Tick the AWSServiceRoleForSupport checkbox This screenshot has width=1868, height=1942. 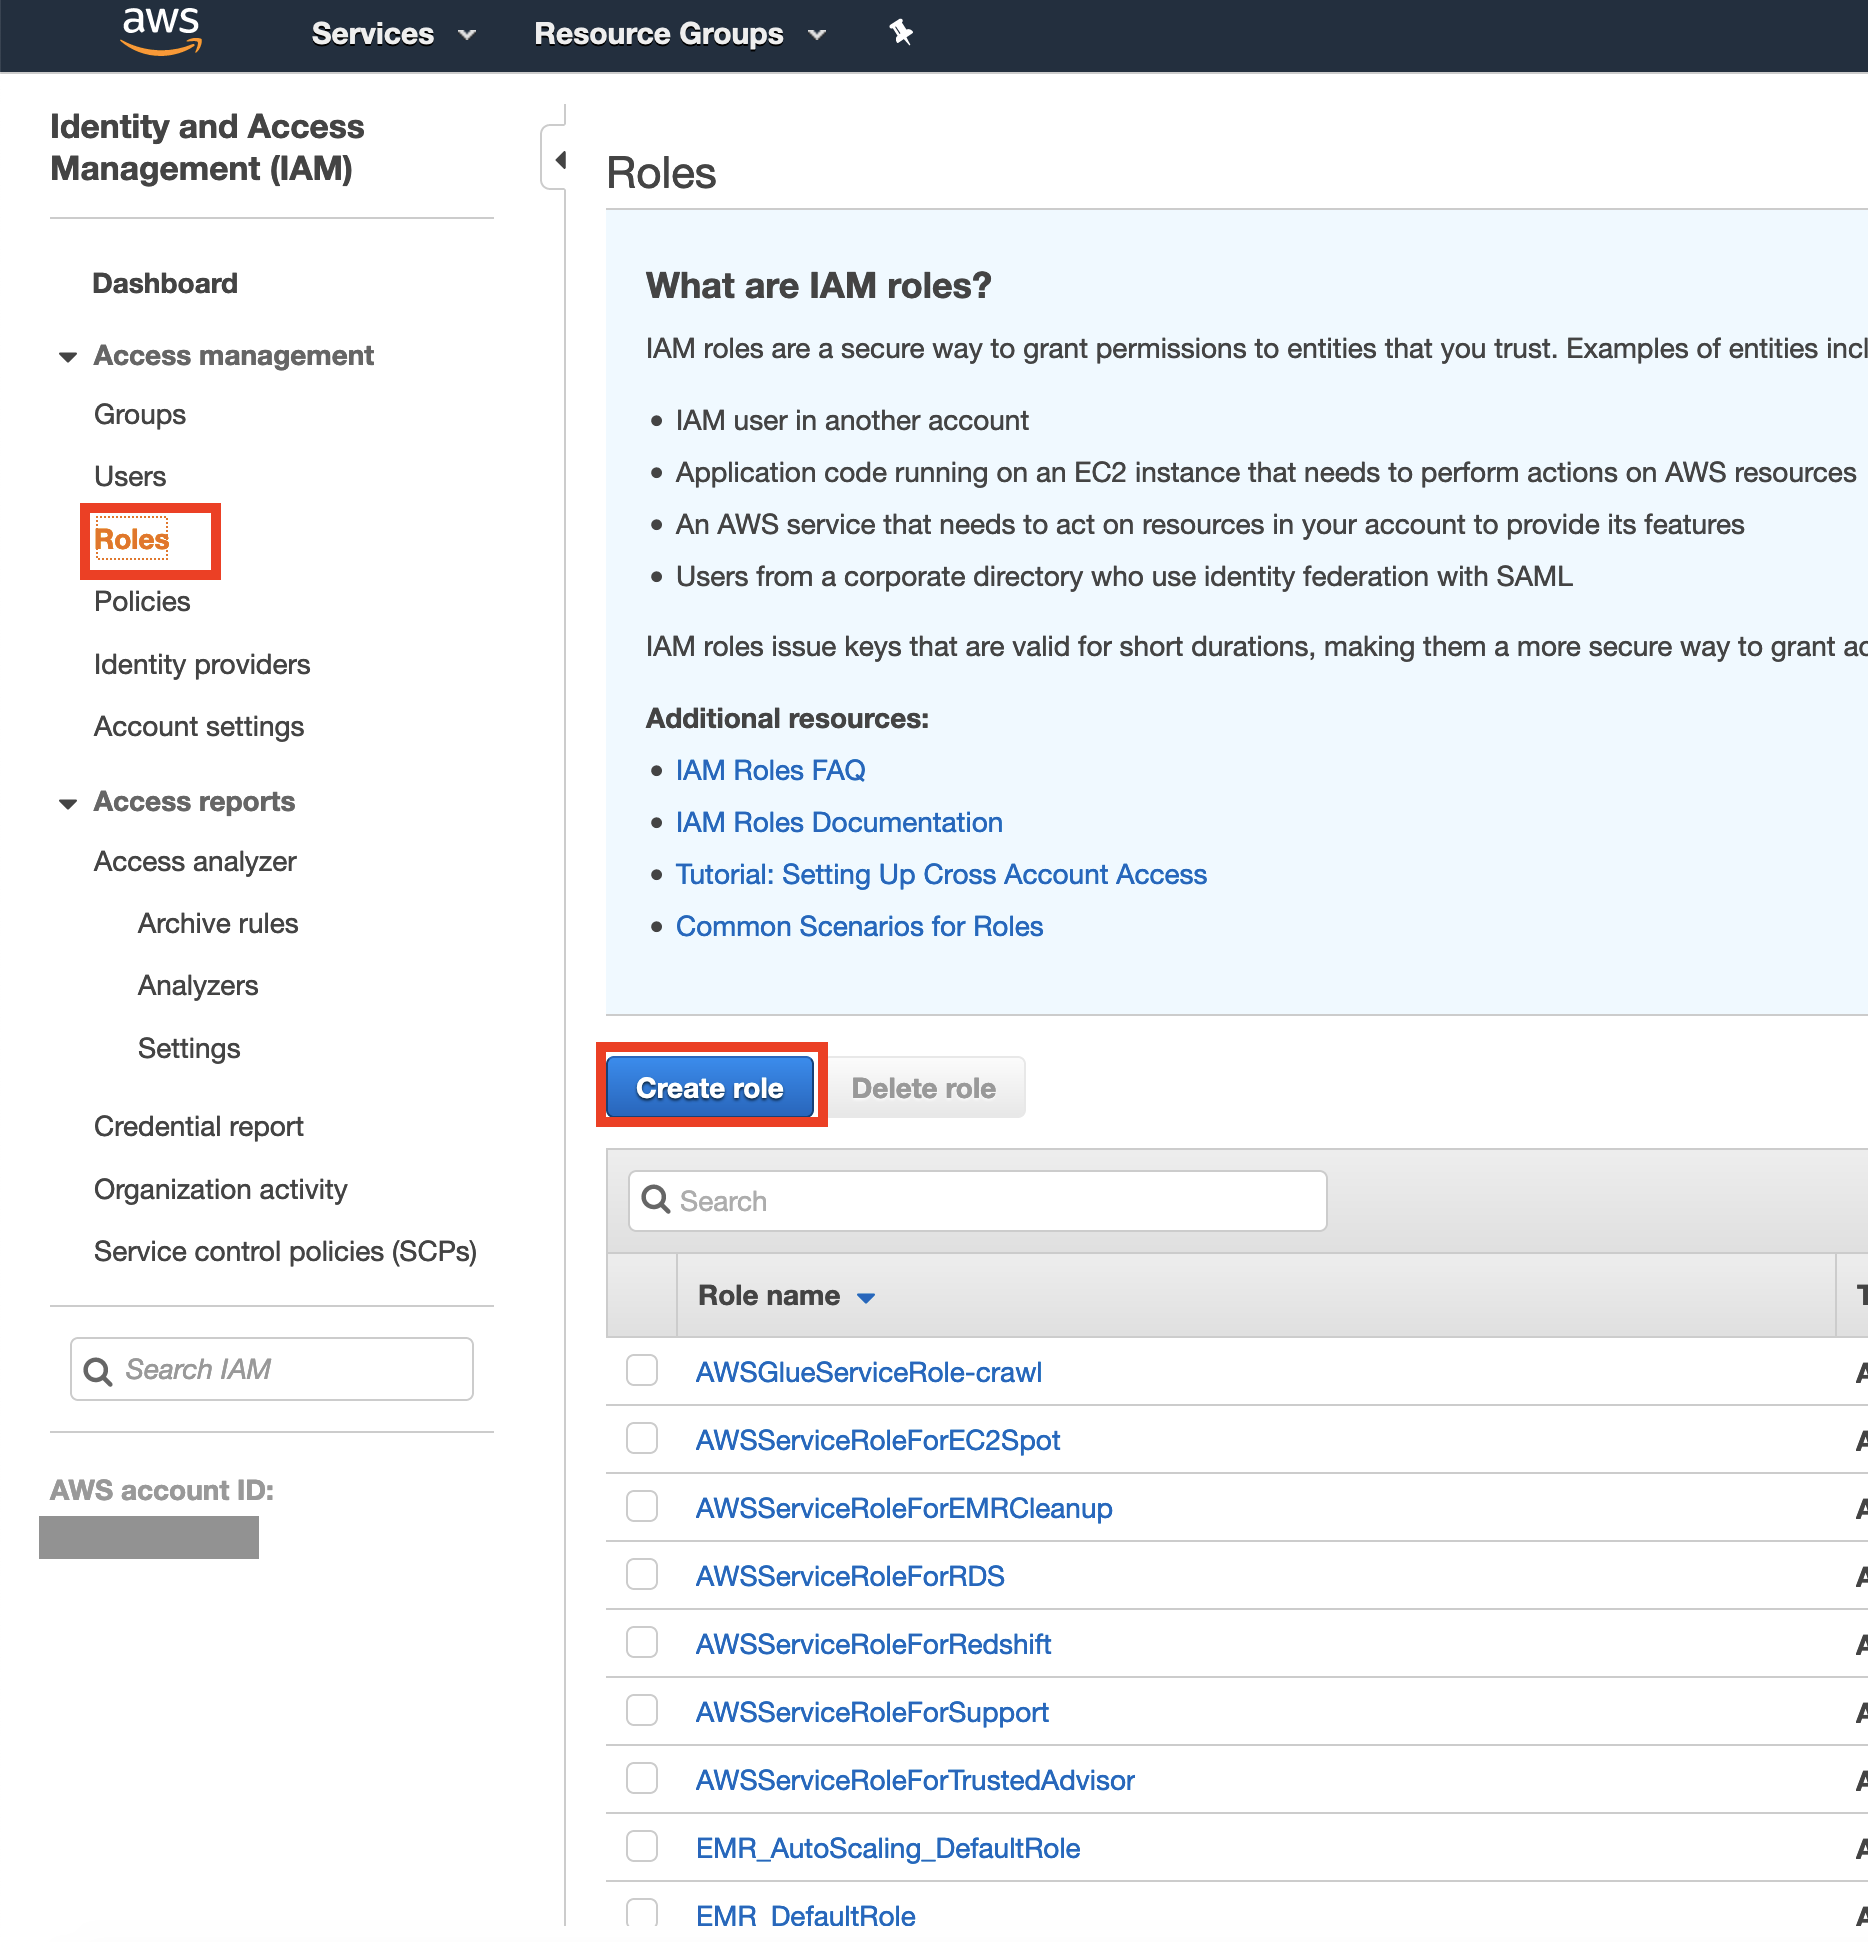pos(642,1710)
